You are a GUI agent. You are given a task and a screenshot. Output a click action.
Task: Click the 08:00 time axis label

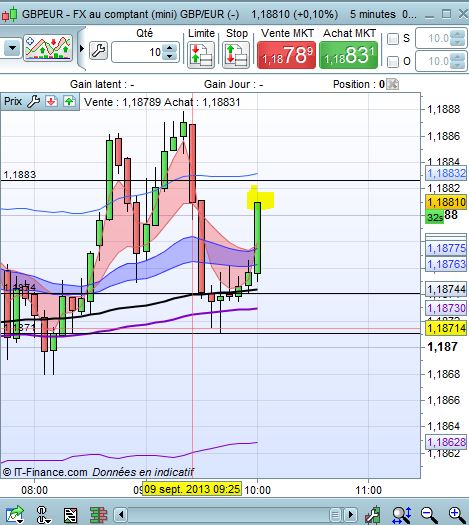click(x=34, y=490)
